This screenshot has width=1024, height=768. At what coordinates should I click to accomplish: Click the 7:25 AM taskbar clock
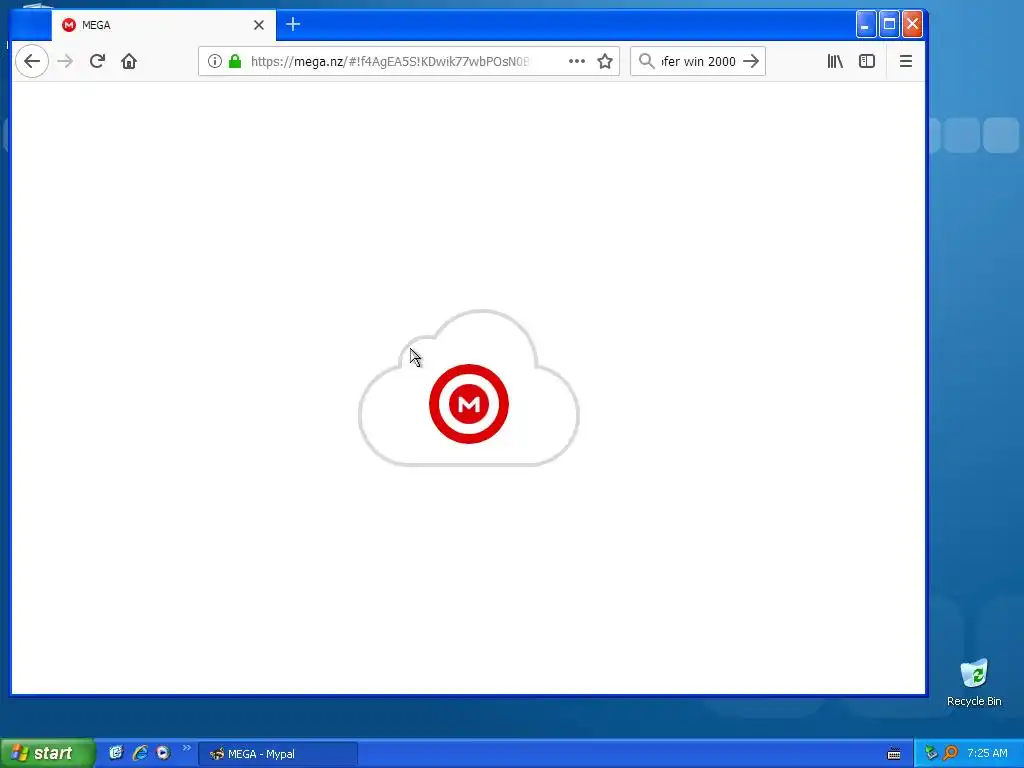(987, 754)
